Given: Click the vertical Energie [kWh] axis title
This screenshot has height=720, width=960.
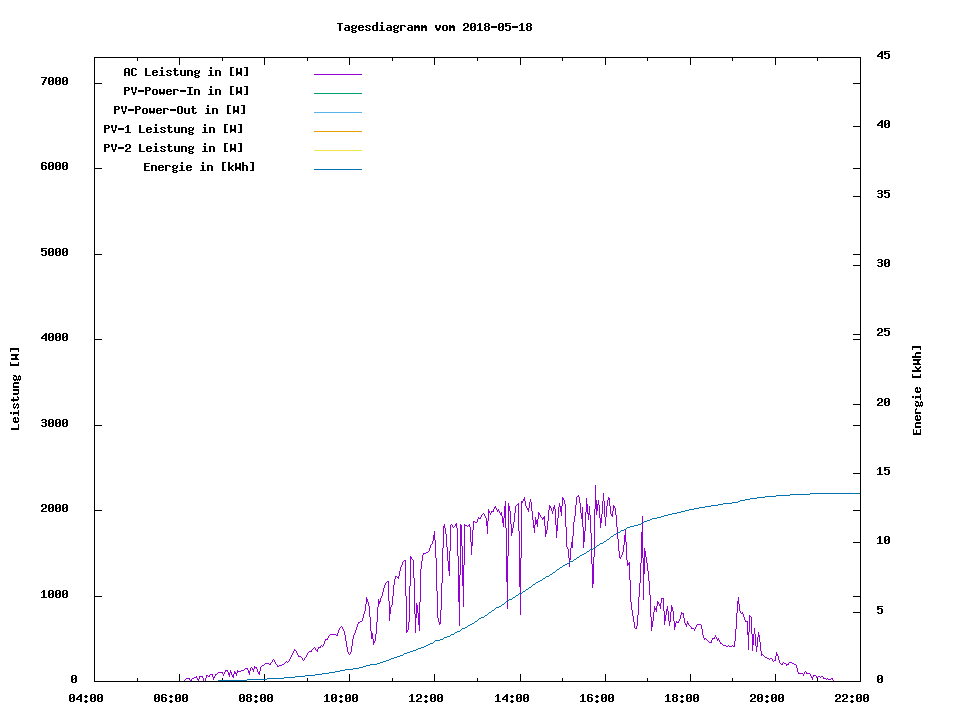Looking at the screenshot, I should (917, 390).
